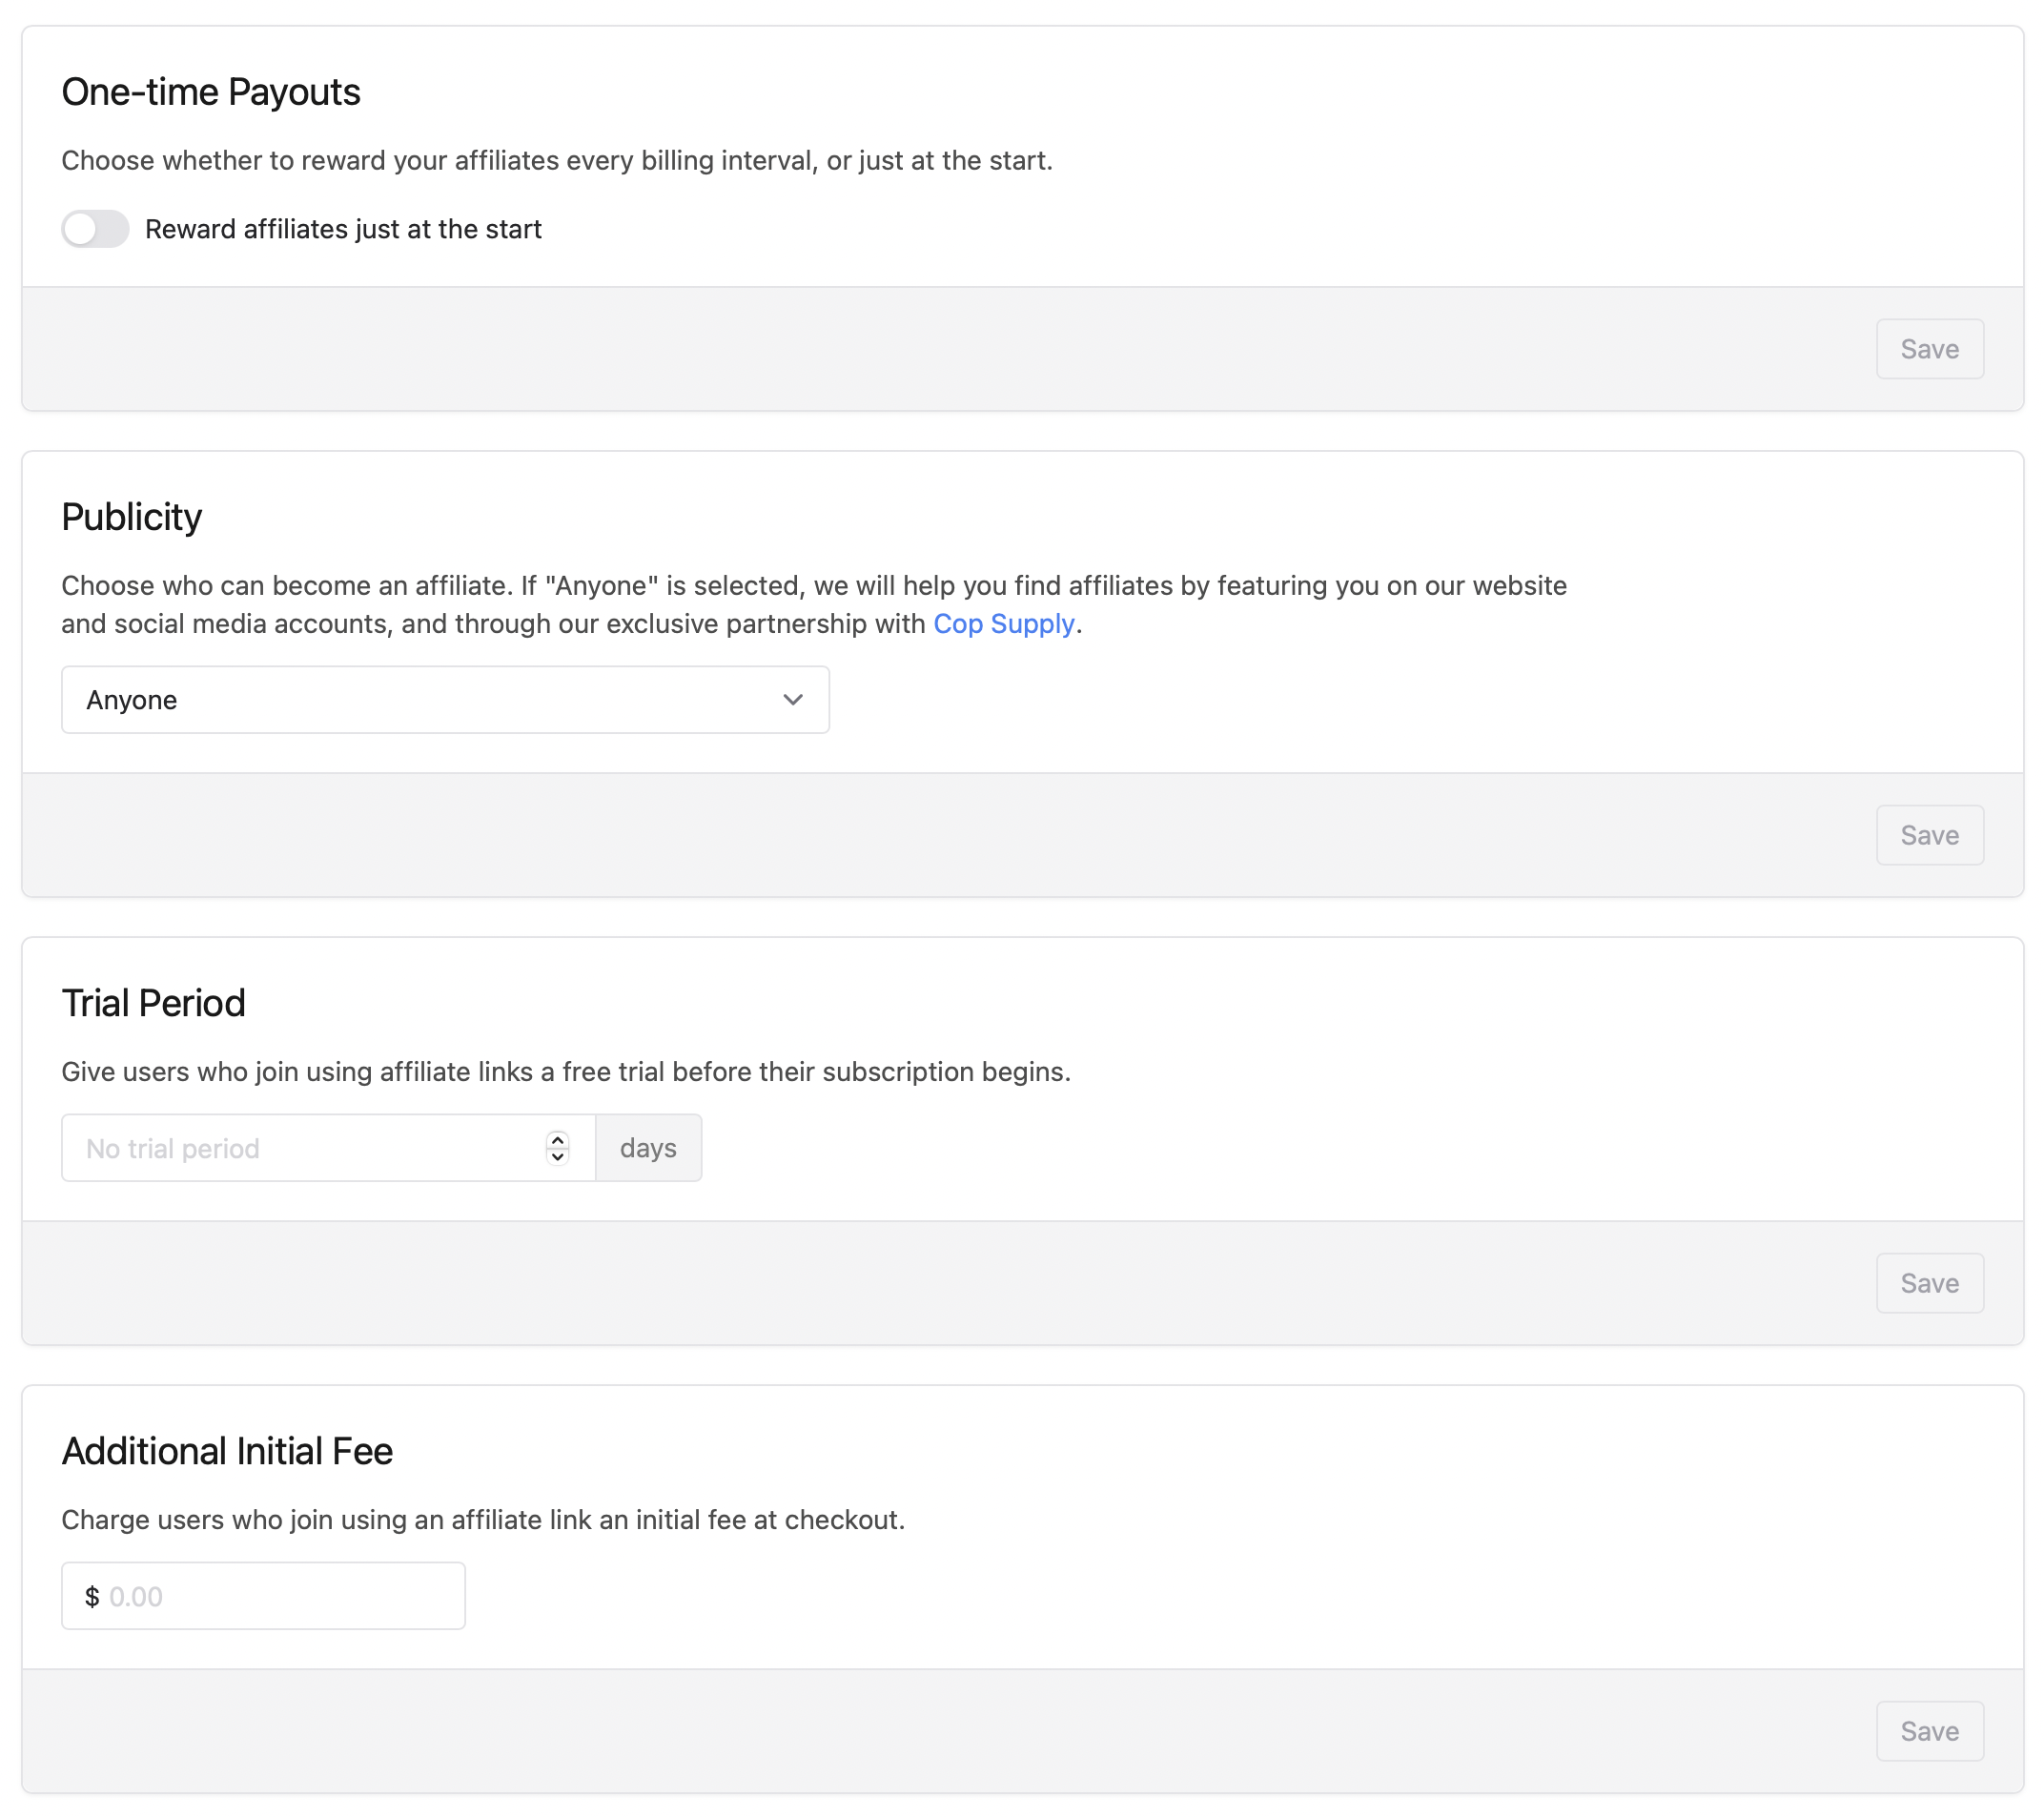The width and height of the screenshot is (2044, 1817).
Task: Increase trial days with the up stepper arrow
Action: (x=558, y=1140)
